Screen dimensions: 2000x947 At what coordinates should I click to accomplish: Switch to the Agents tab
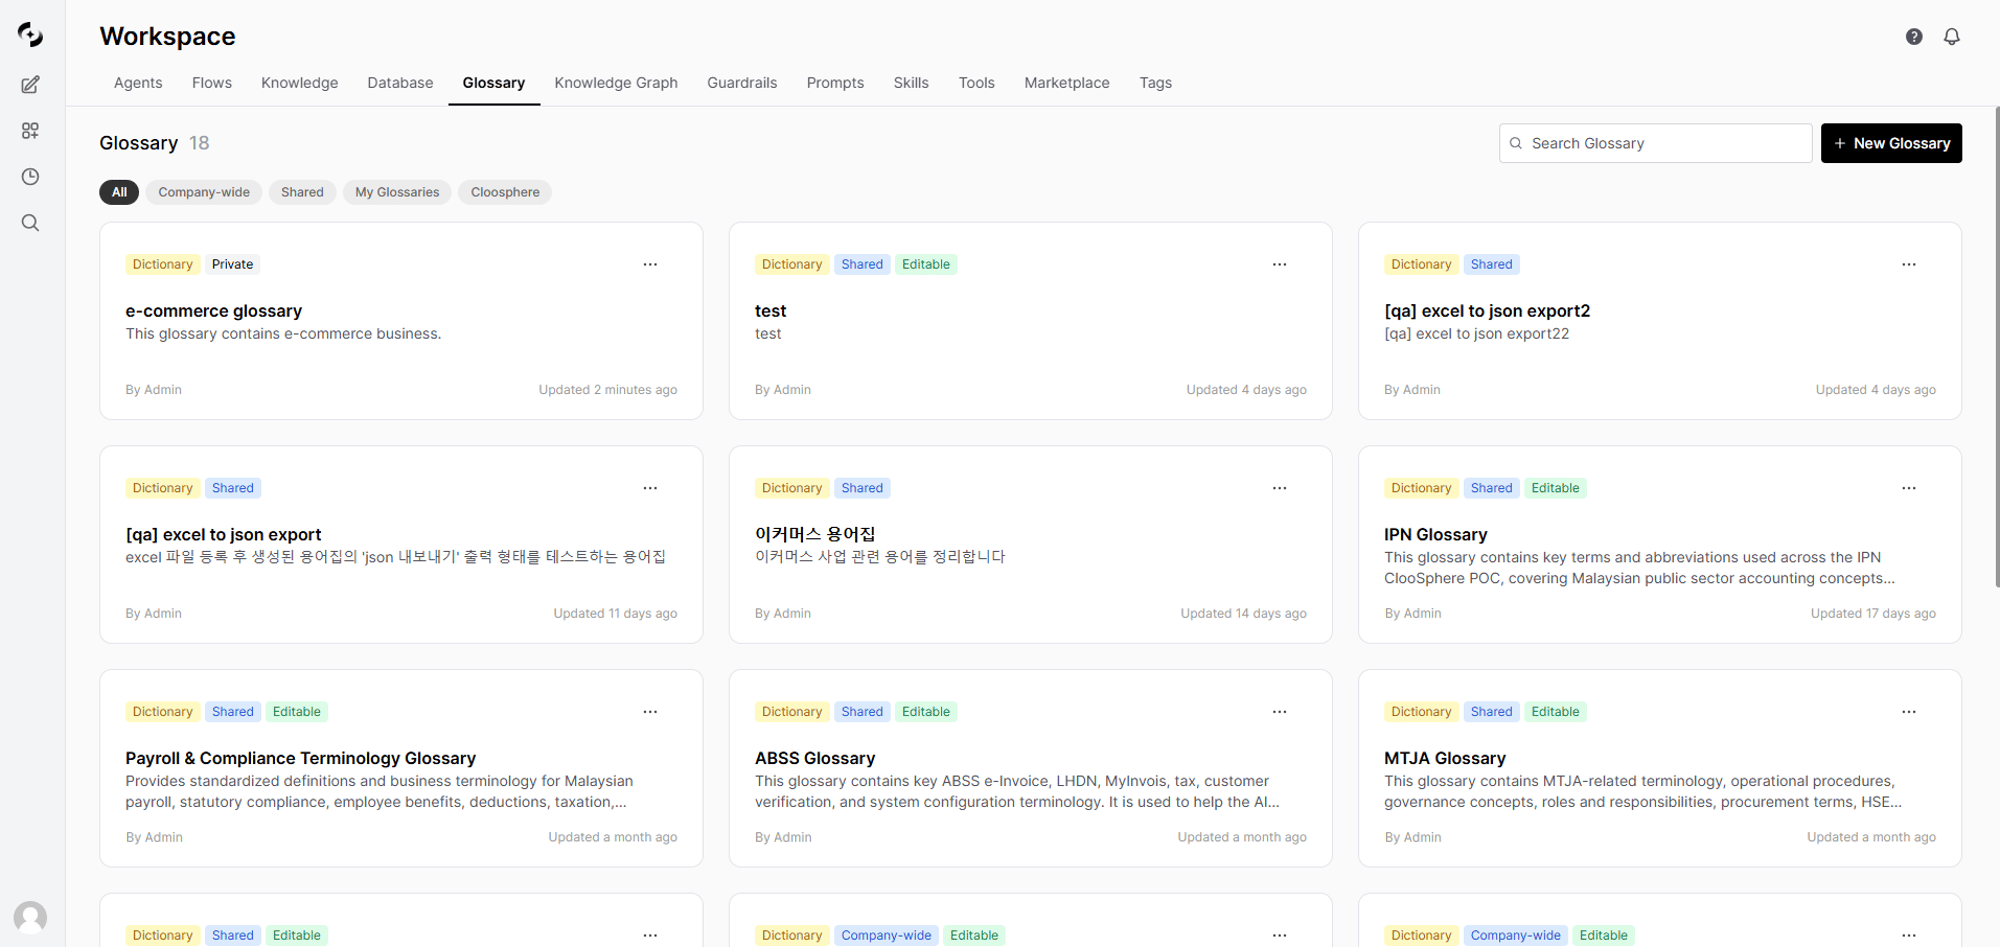[138, 83]
